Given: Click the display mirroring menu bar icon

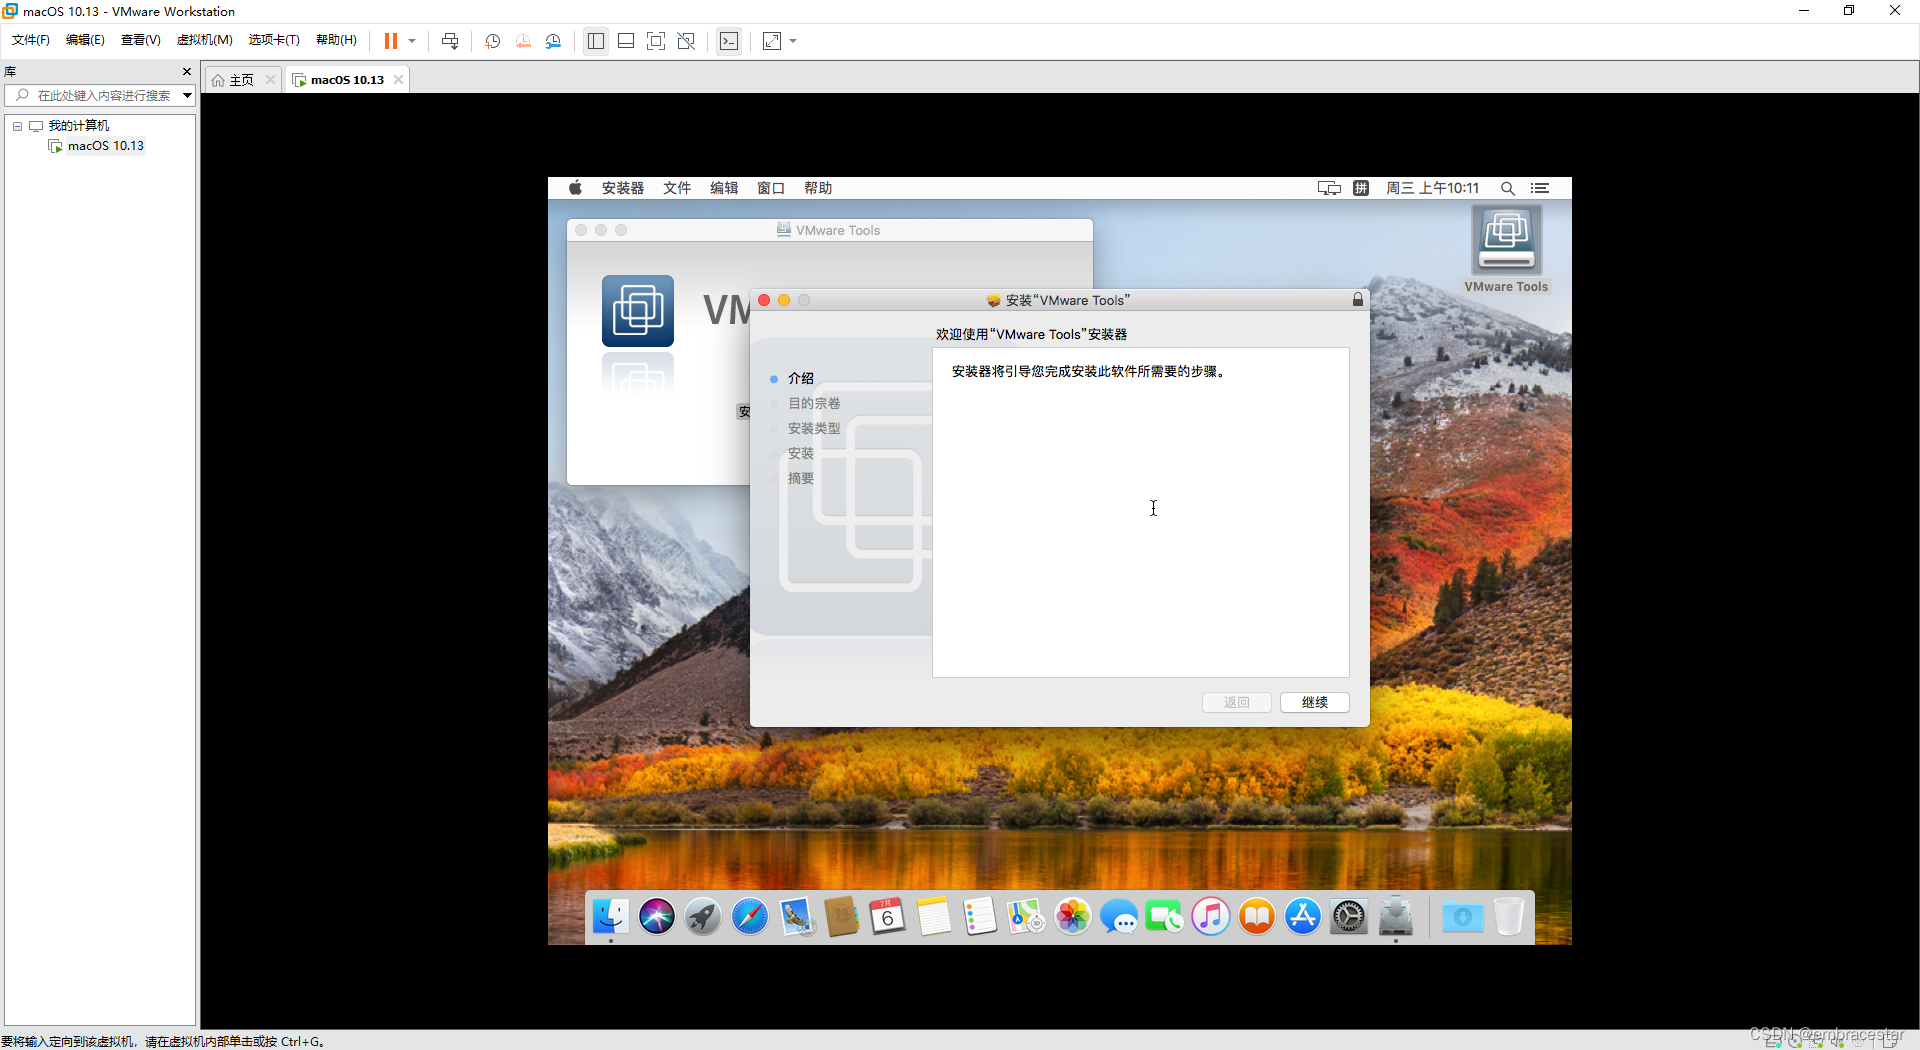Looking at the screenshot, I should click(x=1329, y=188).
